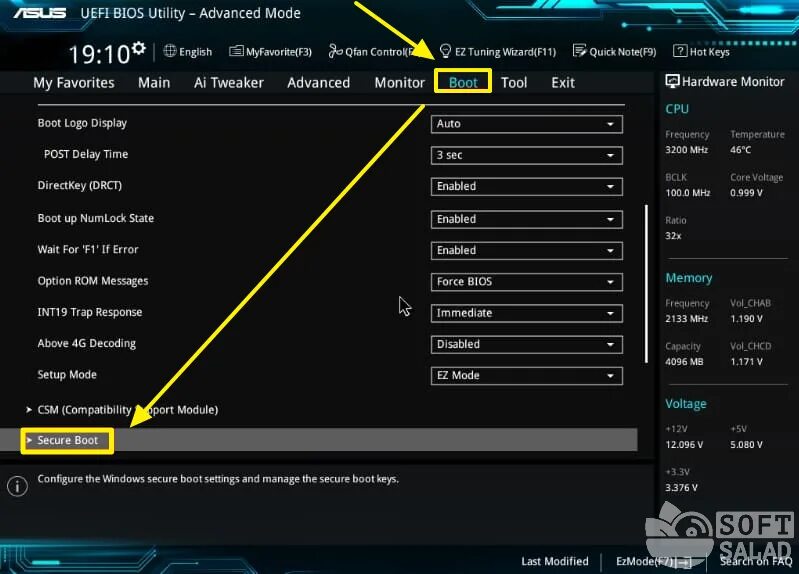Click the BCLK value 100.0 MHz
This screenshot has height=574, width=799.
pos(687,193)
